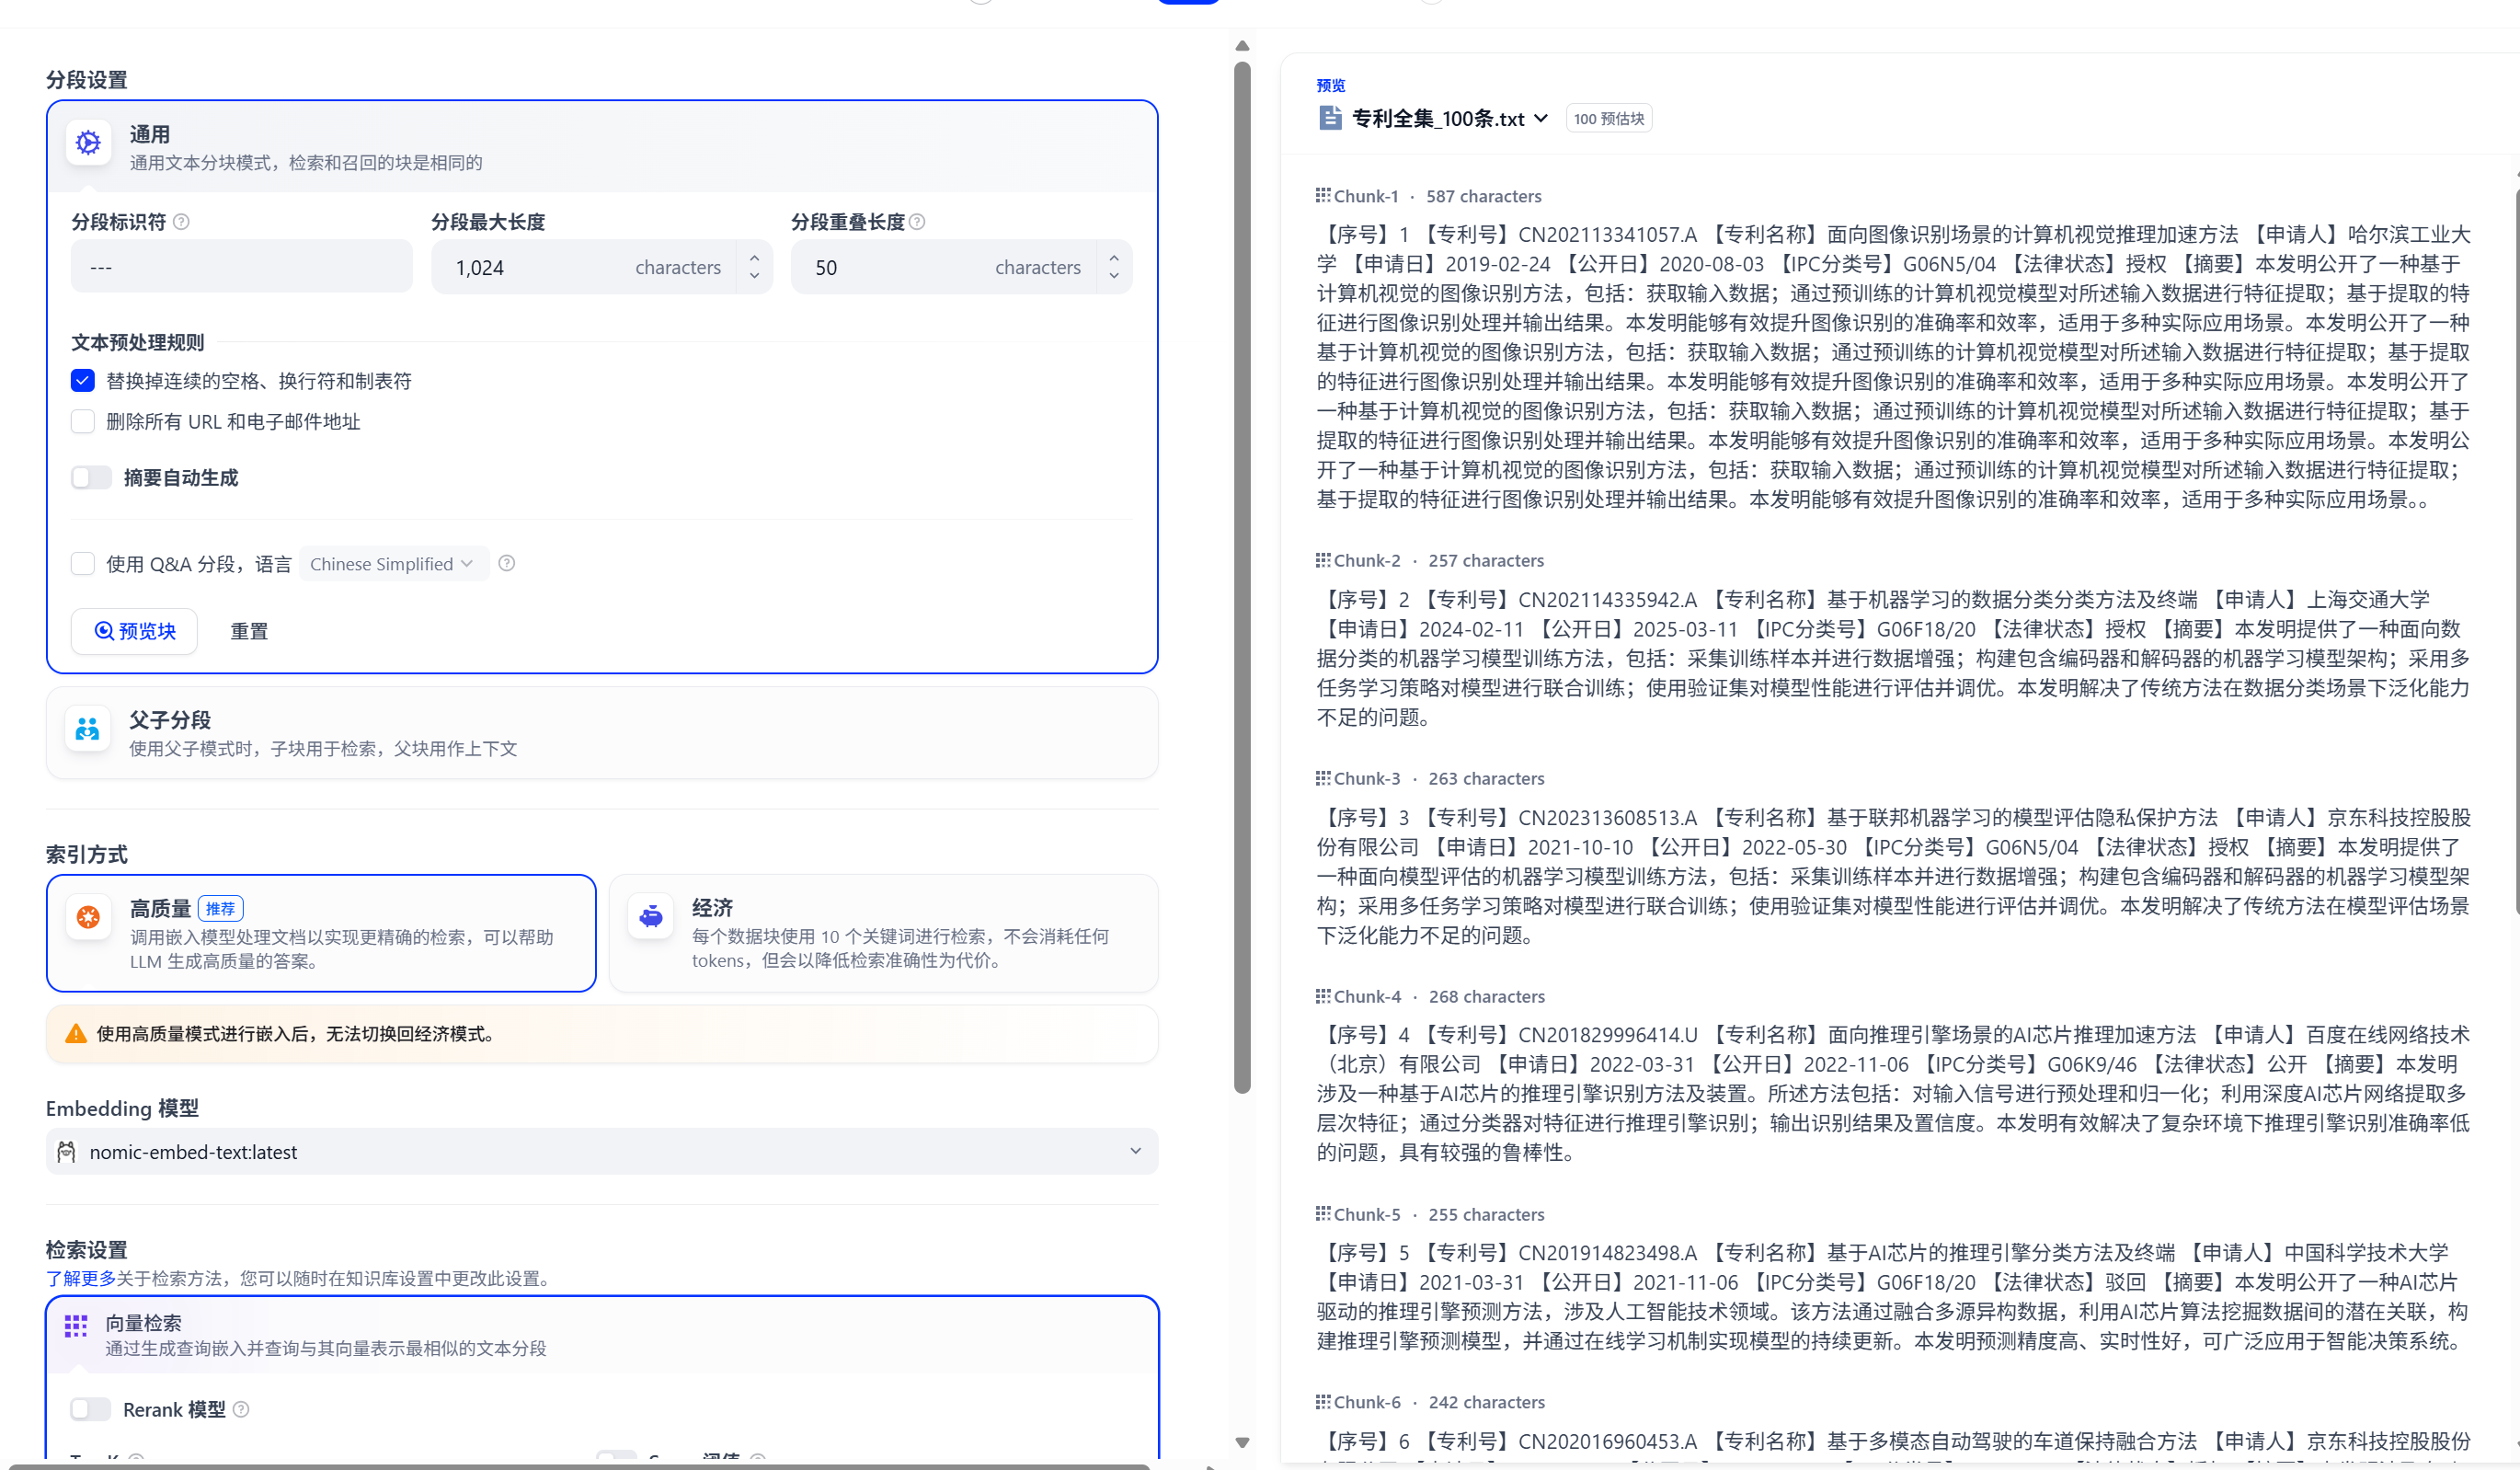Select the 通用 chunking mode
The image size is (2520, 1470).
pyautogui.click(x=602, y=147)
